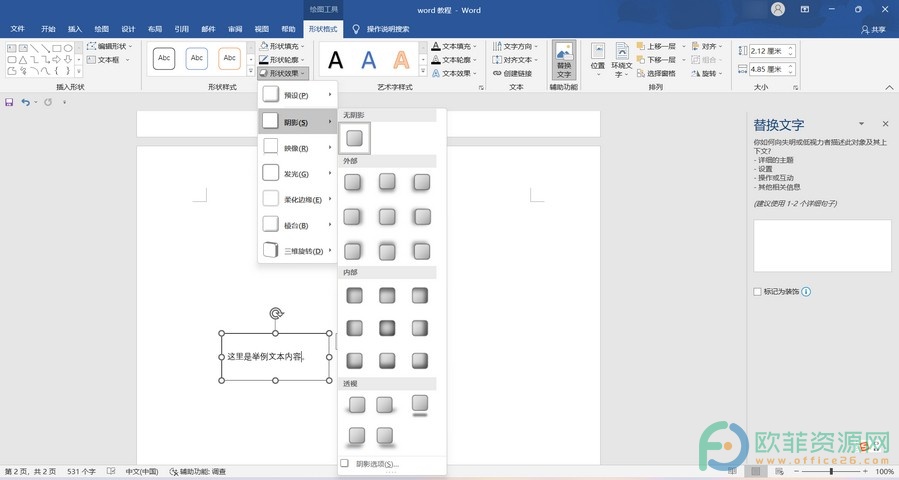Image resolution: width=899 pixels, height=480 pixels.
Task: Select the blue outlined Abc shape style
Action: coord(197,58)
